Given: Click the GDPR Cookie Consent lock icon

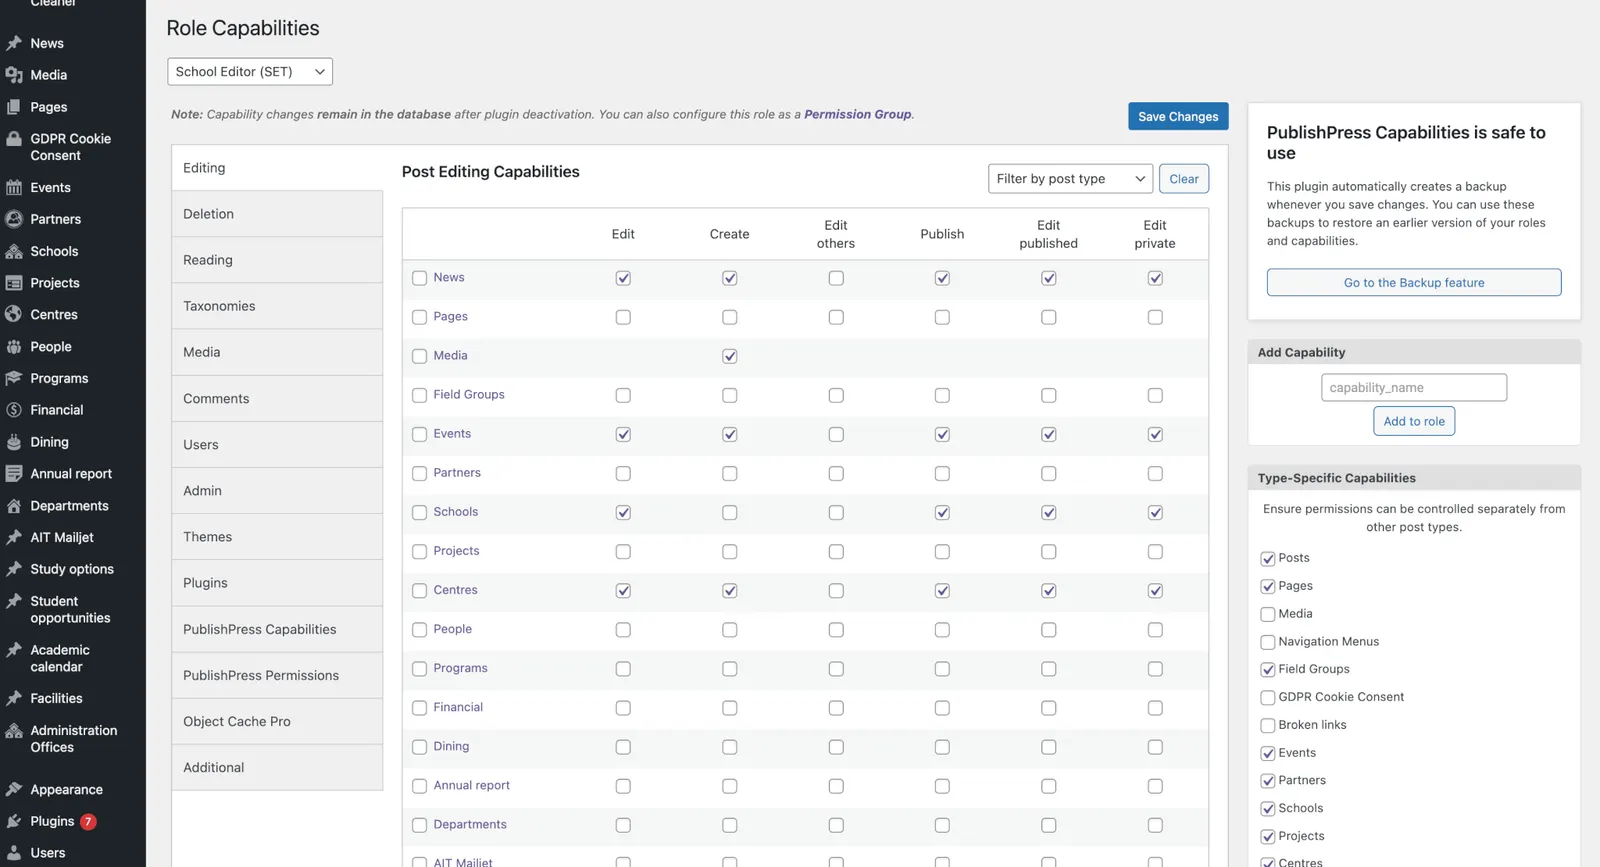Looking at the screenshot, I should pos(14,139).
